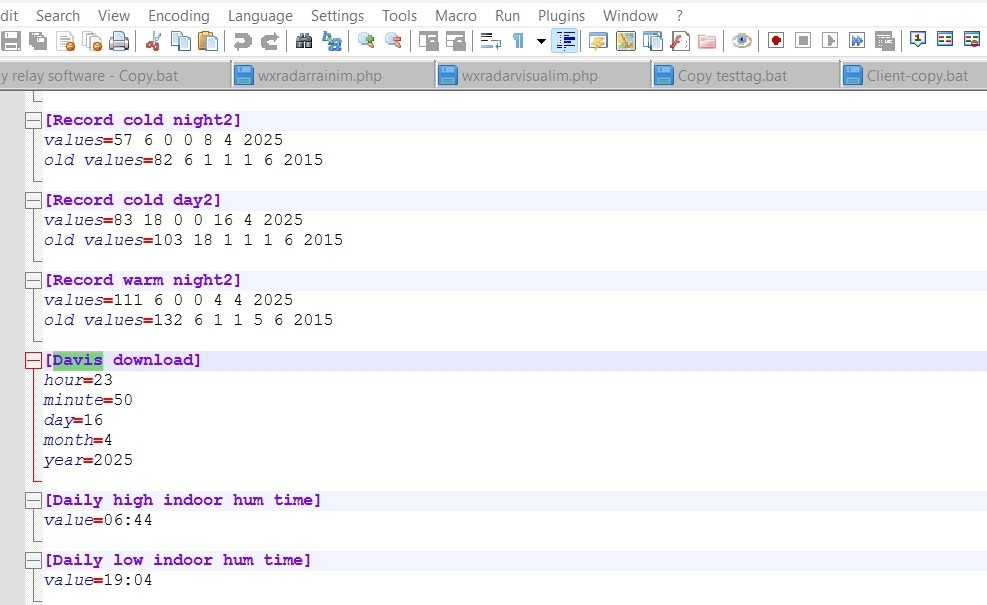
Task: Click the Print toolbar icon
Action: pyautogui.click(x=119, y=41)
